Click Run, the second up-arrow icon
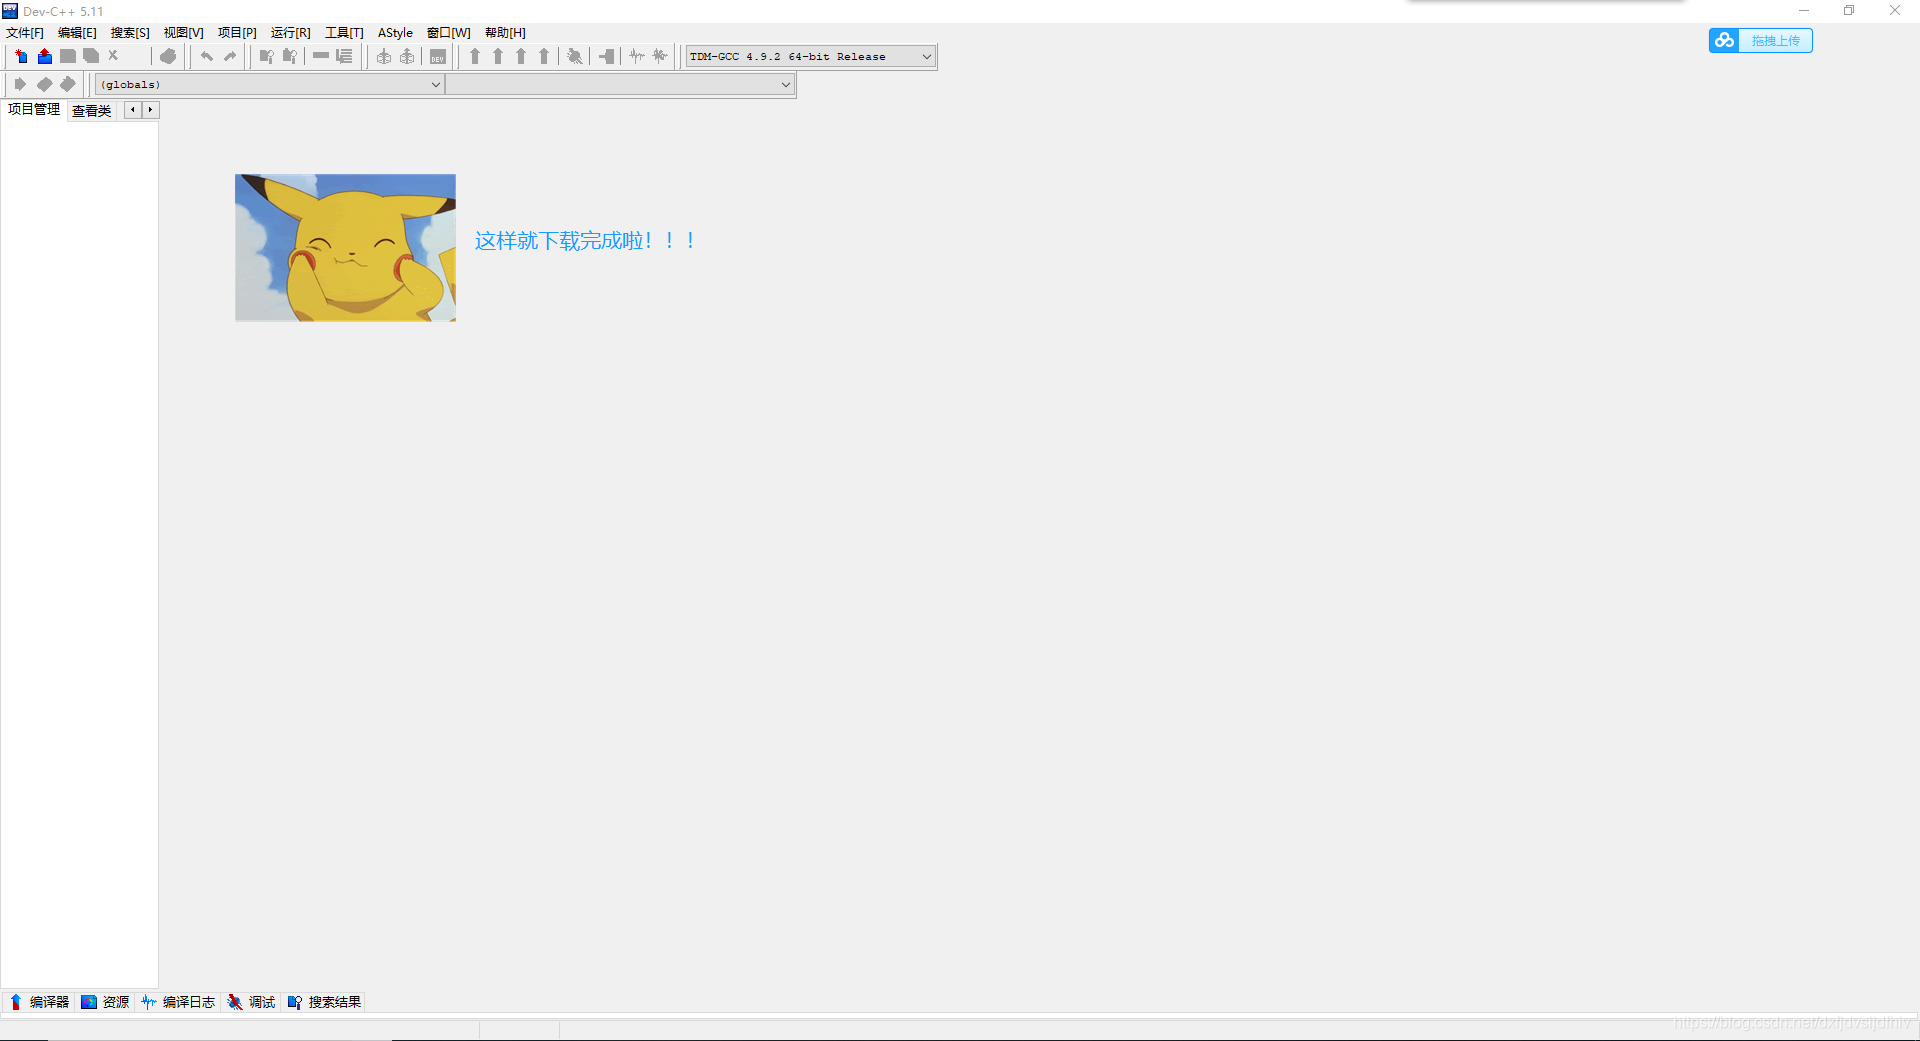1920x1041 pixels. point(498,56)
